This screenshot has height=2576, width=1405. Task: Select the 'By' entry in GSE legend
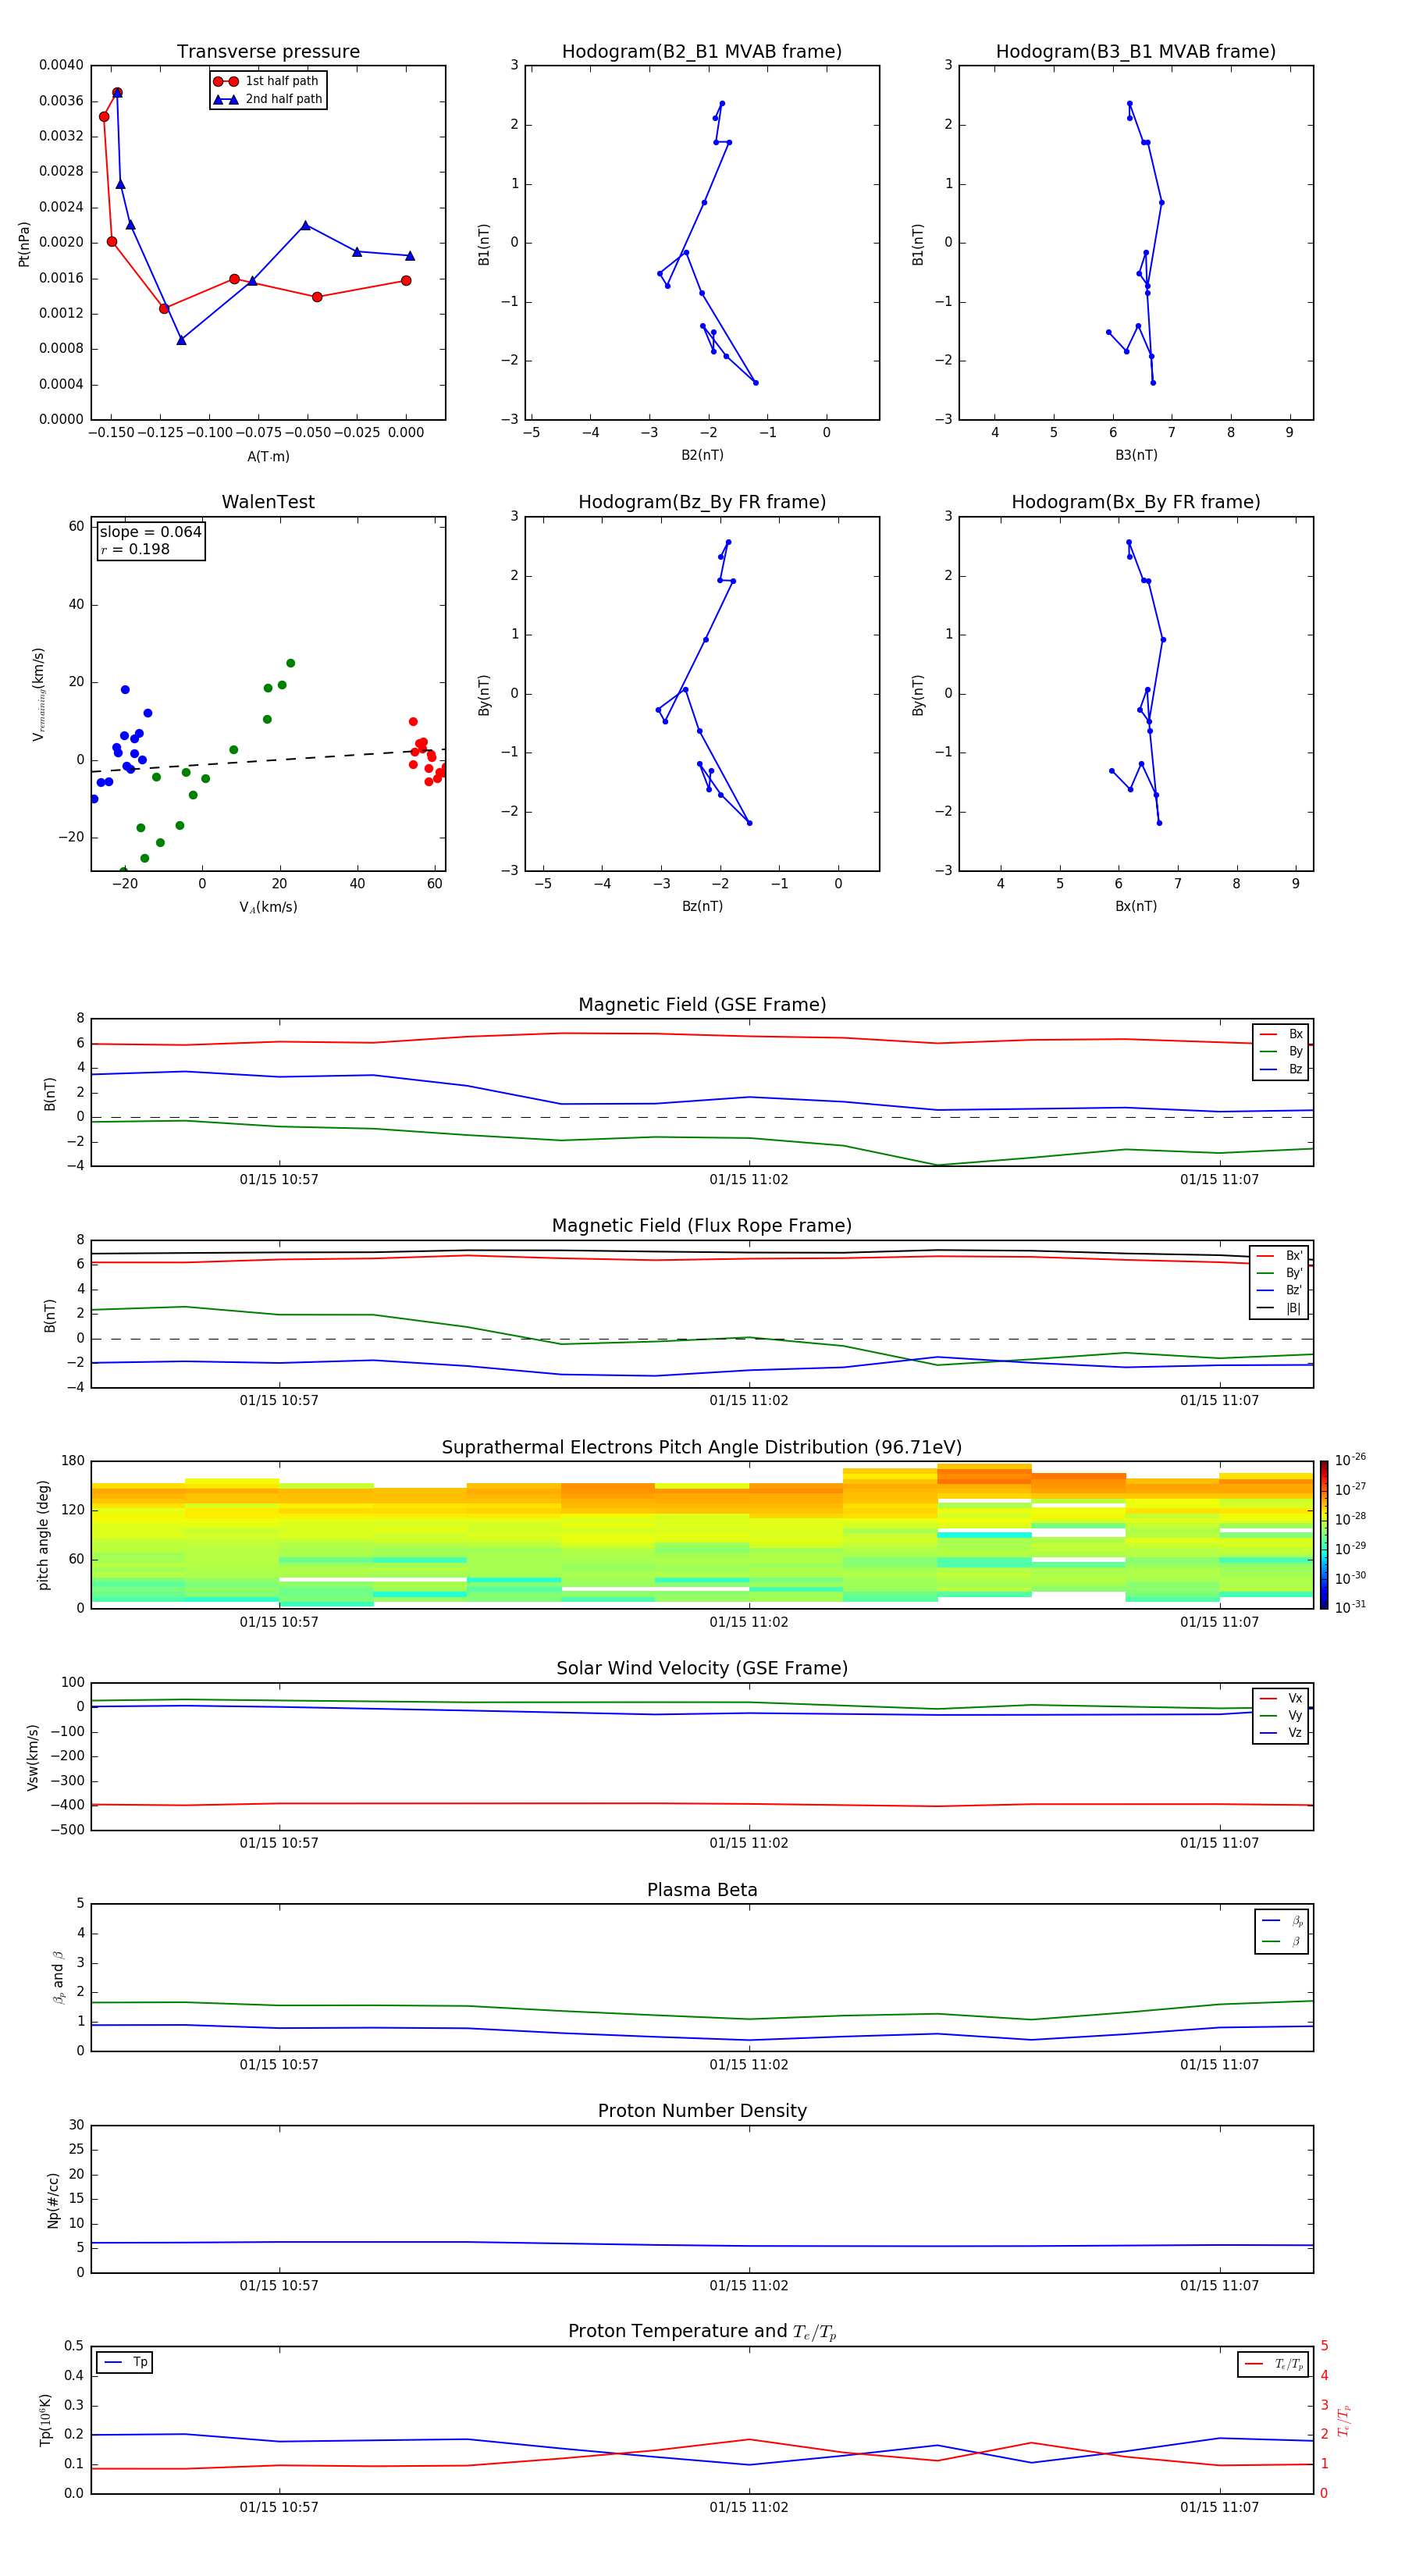[x=1281, y=1051]
